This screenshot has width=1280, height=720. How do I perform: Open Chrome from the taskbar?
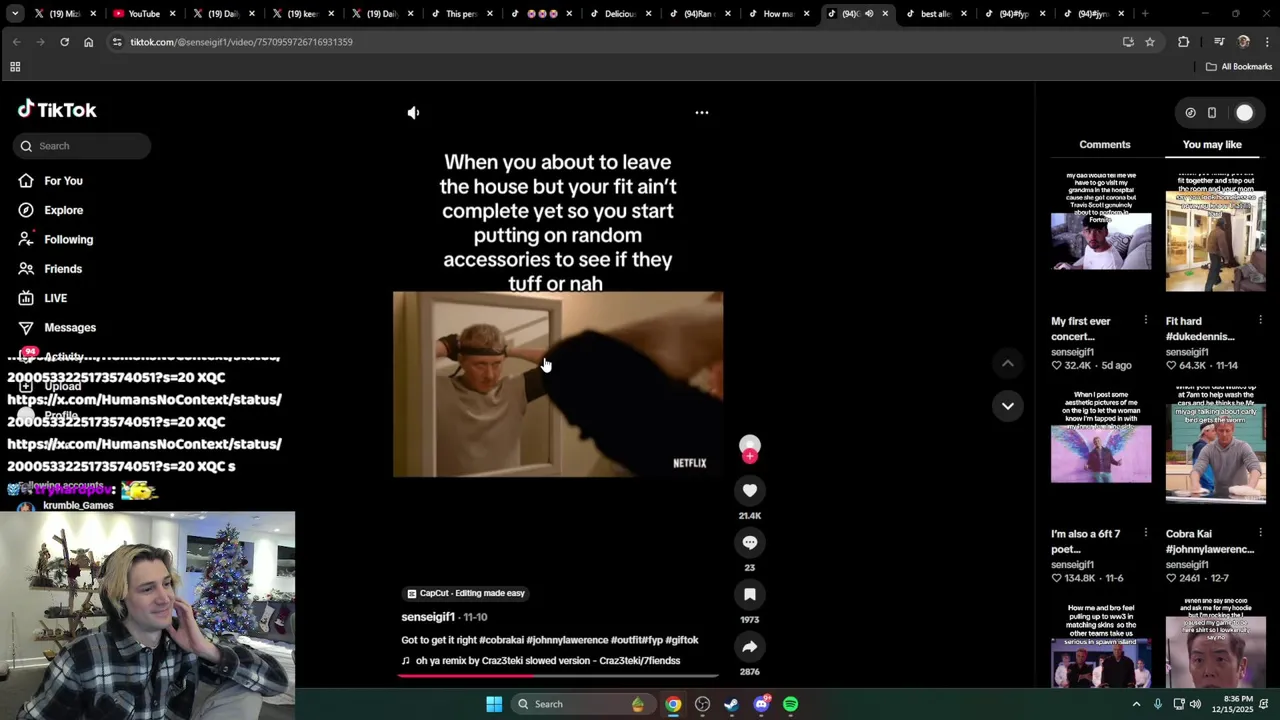[673, 704]
